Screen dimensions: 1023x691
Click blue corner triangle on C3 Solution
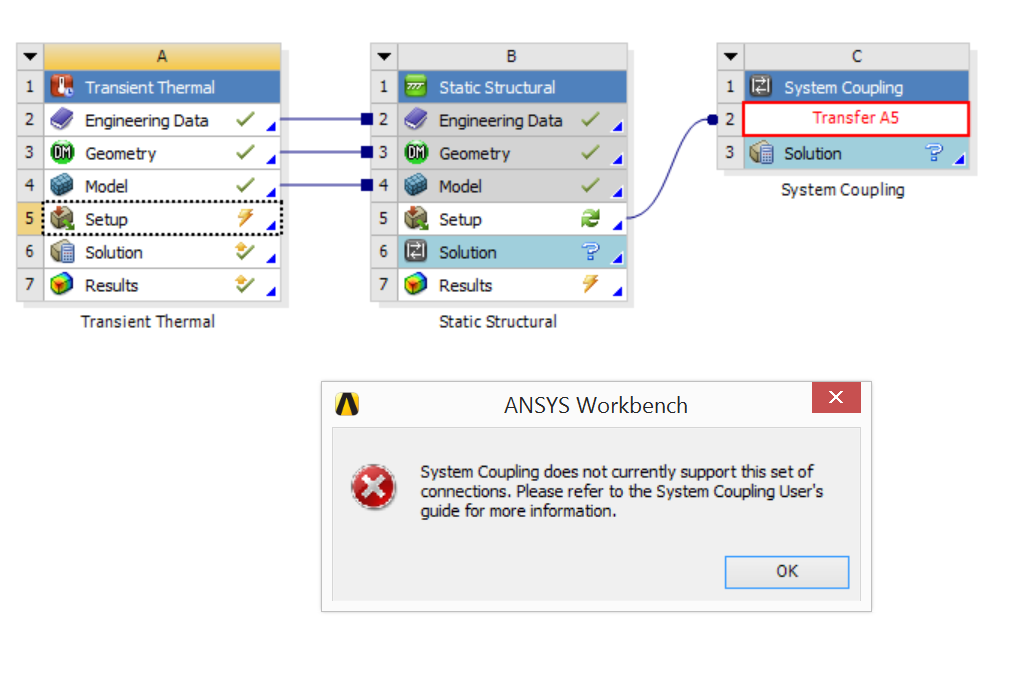click(959, 160)
